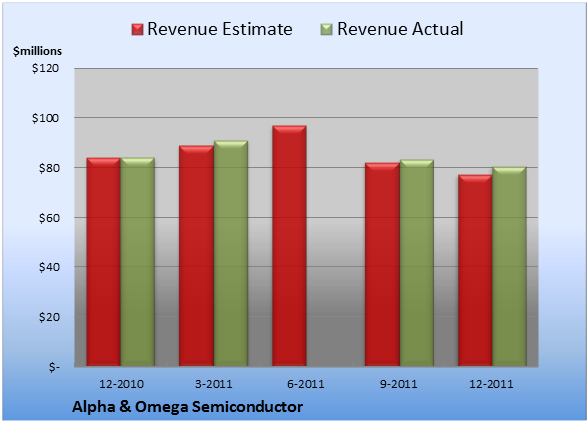Select the red estimate bar for 12-2011

[475, 270]
